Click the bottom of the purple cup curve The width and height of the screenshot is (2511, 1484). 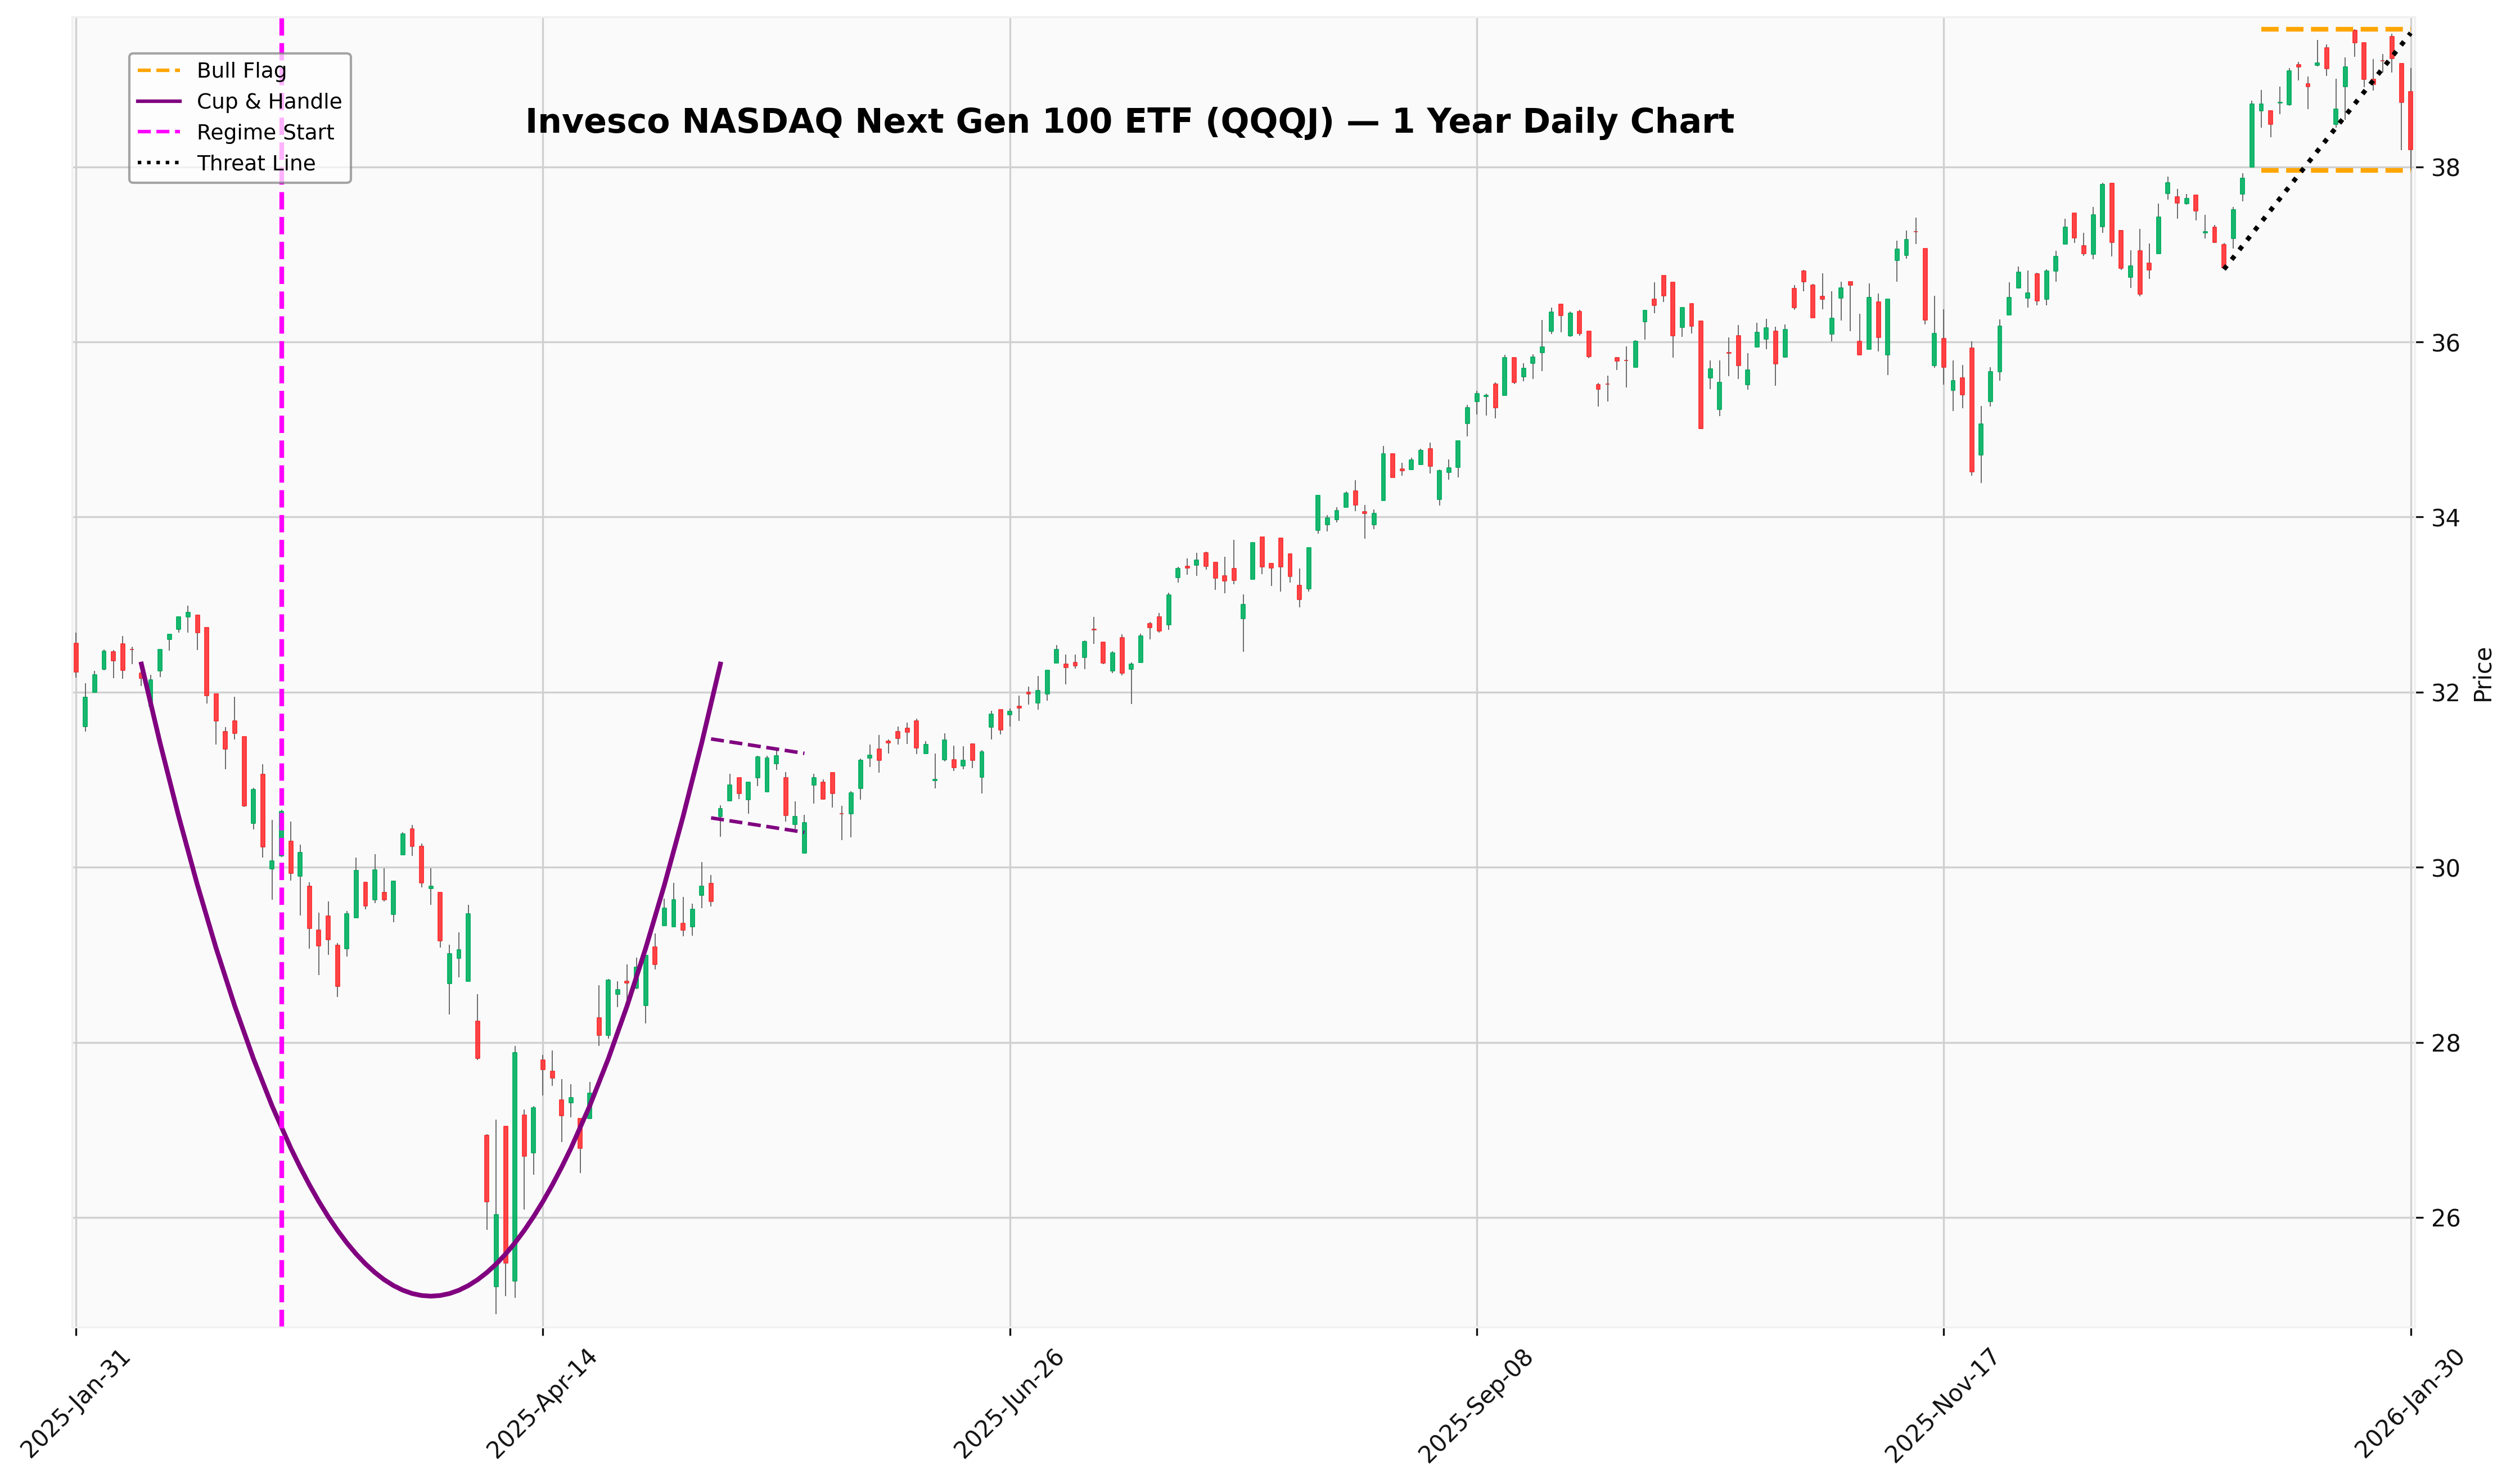[430, 1296]
